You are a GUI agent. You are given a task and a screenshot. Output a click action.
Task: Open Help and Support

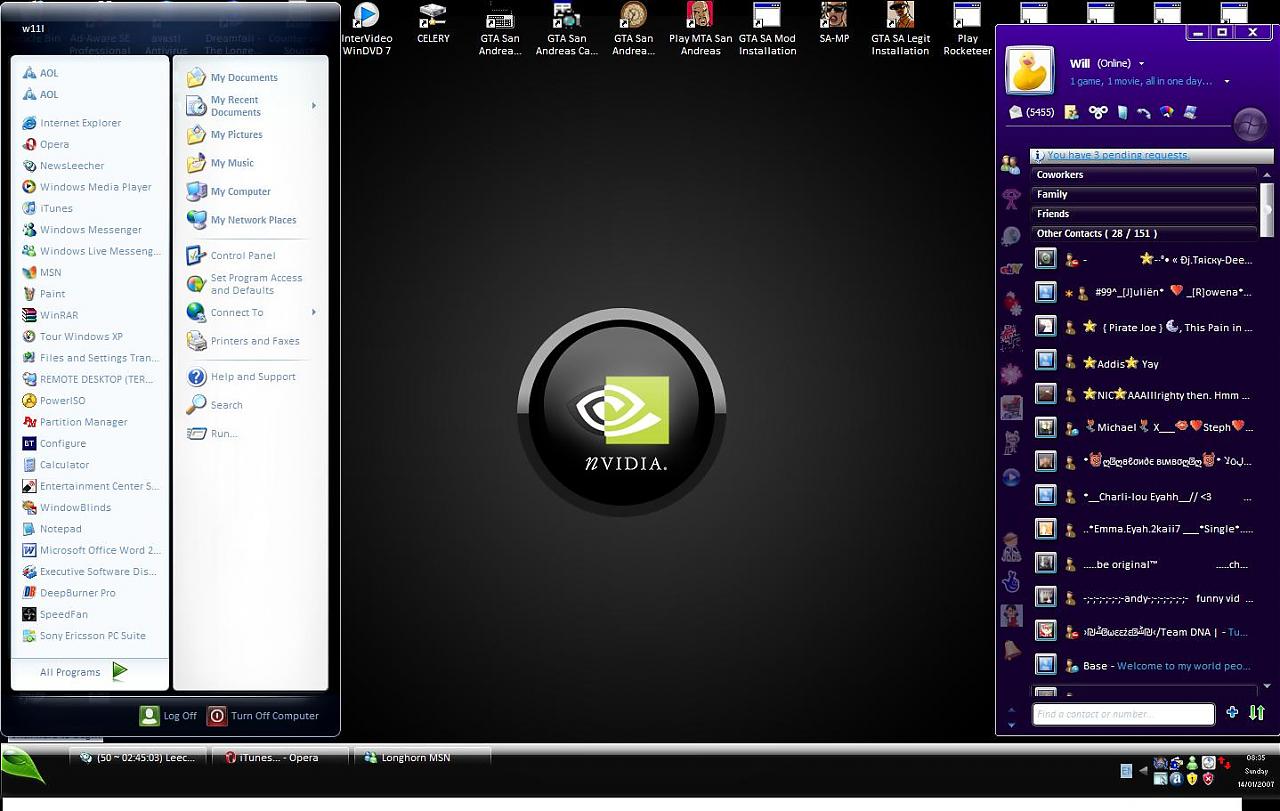point(241,377)
